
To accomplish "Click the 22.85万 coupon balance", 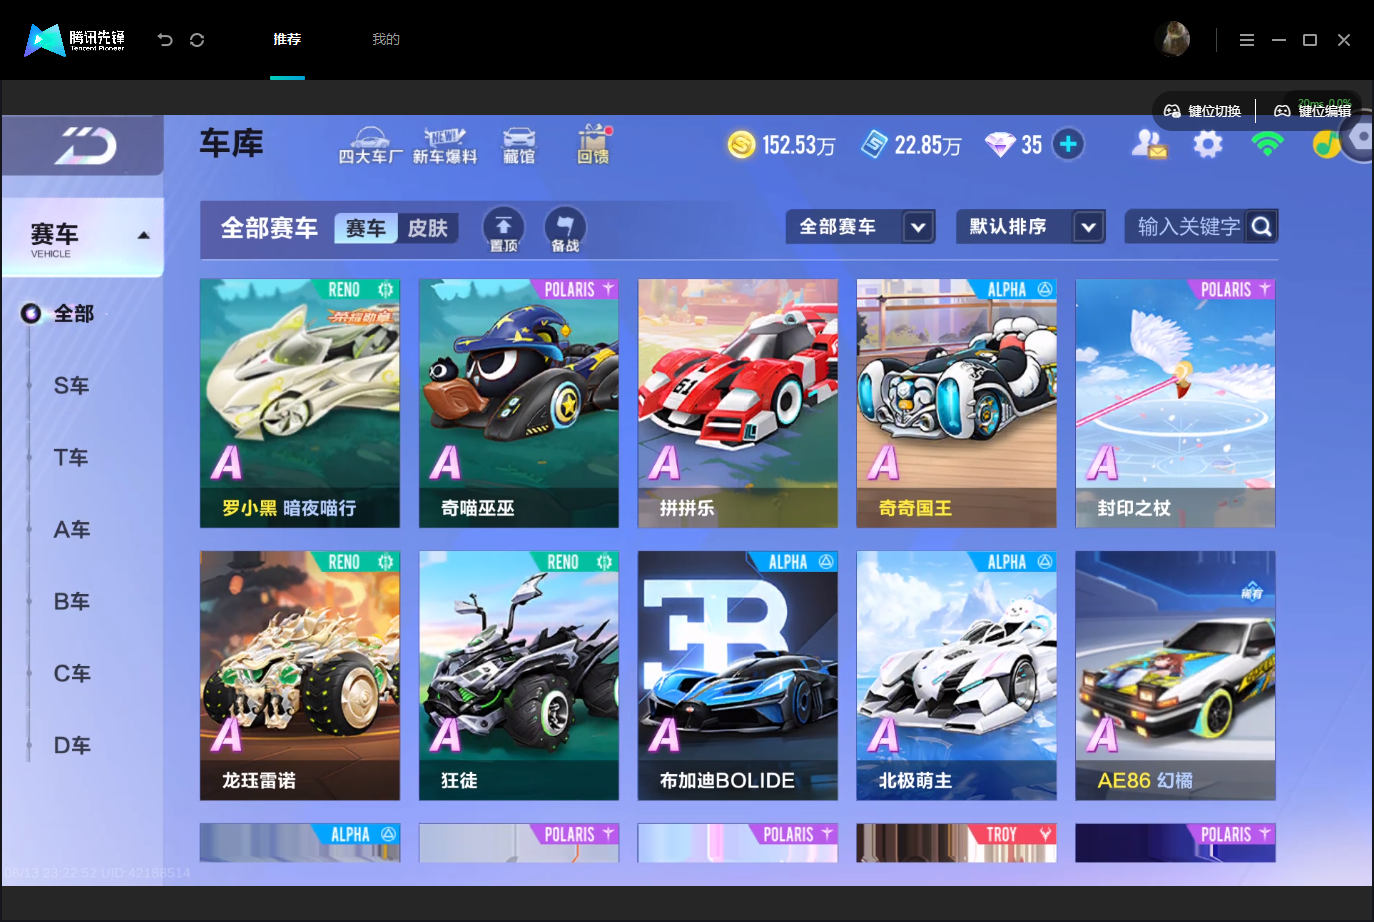I will [x=928, y=146].
